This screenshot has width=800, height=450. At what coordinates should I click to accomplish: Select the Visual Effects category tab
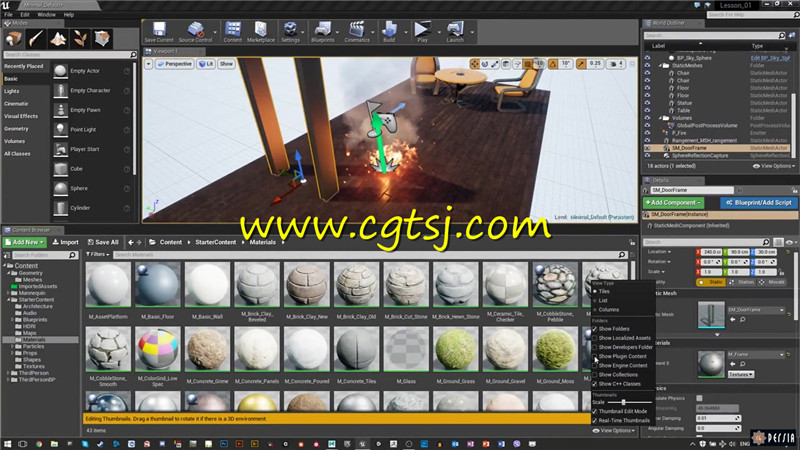pos(24,116)
